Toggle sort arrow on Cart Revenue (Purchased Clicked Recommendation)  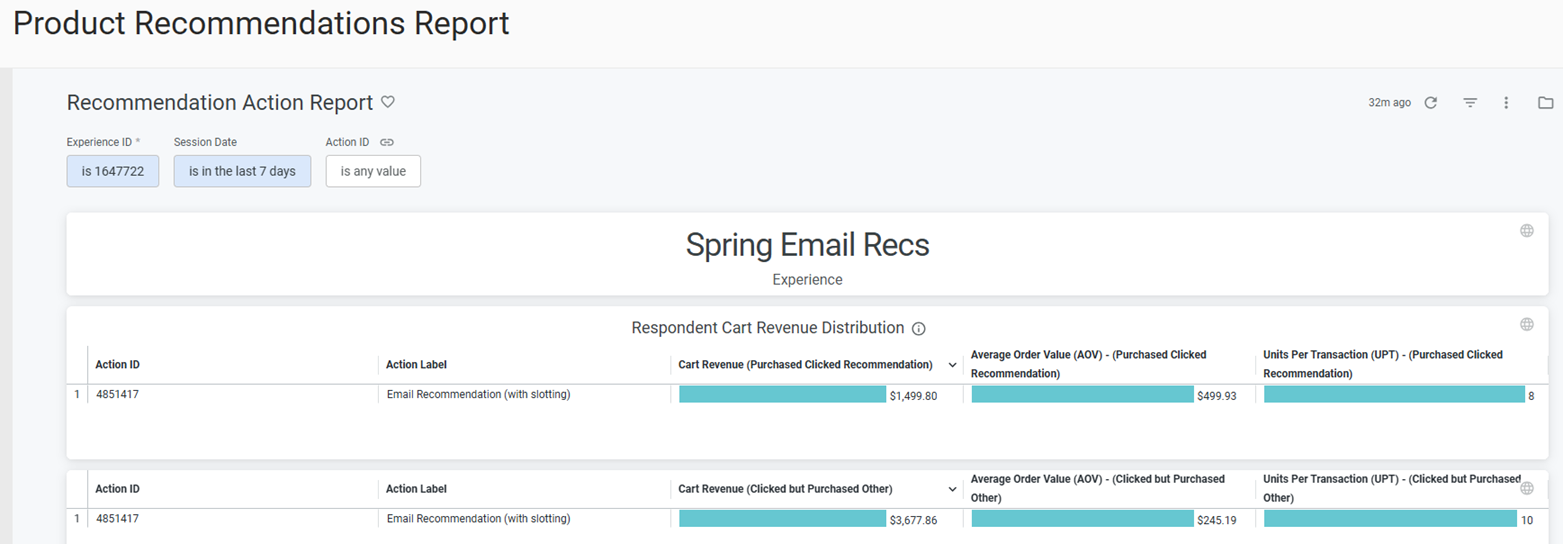point(953,365)
